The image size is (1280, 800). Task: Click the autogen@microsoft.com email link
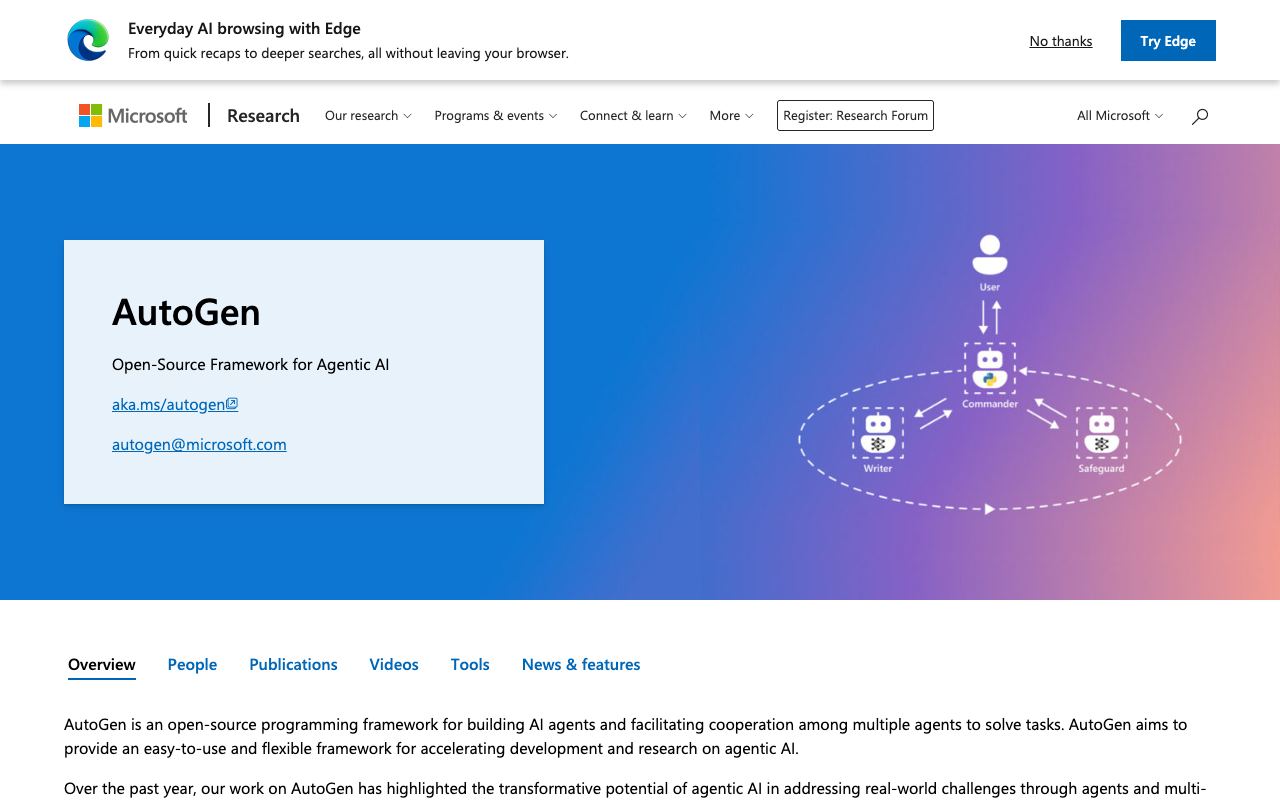pyautogui.click(x=199, y=444)
